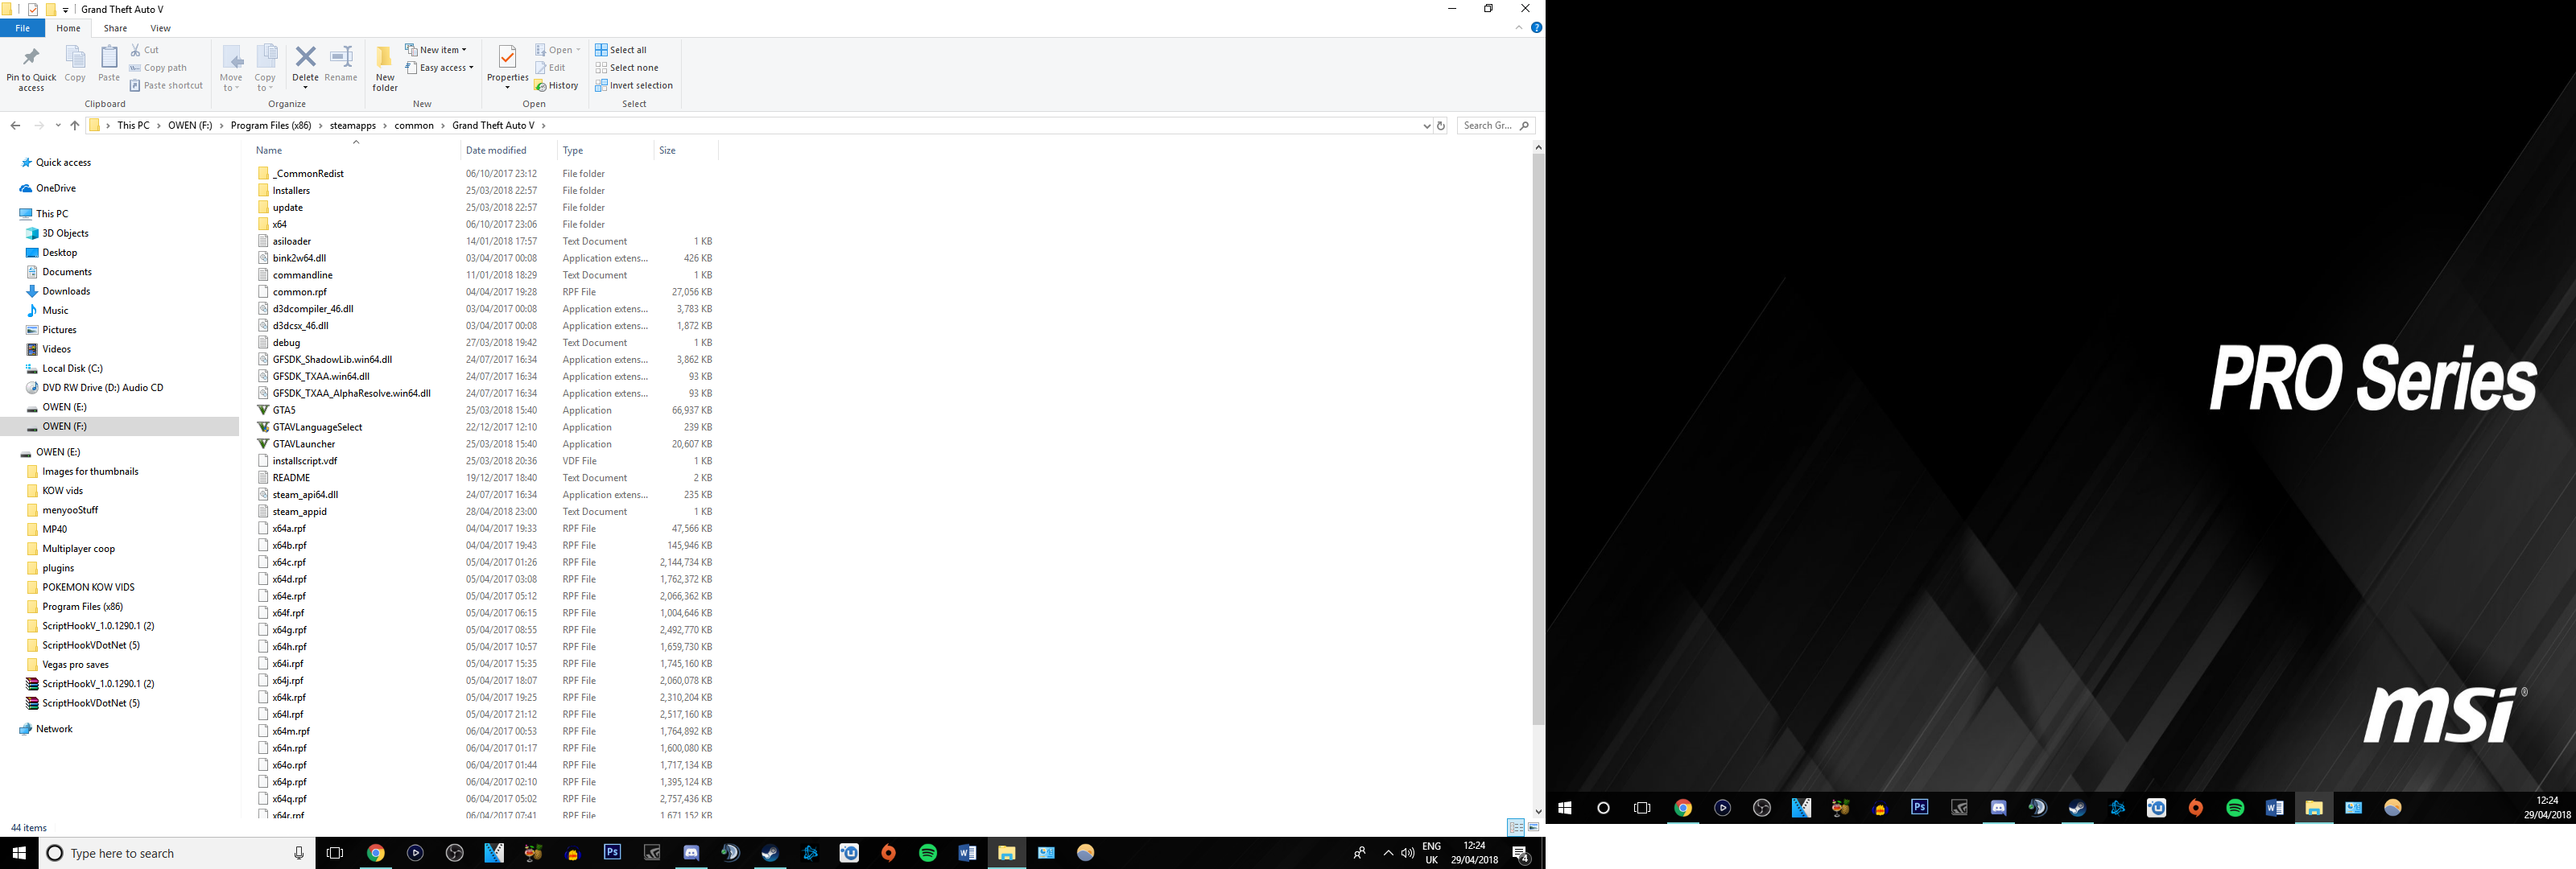Open Photoshop from the left taskbar
The image size is (2576, 869).
click(612, 853)
